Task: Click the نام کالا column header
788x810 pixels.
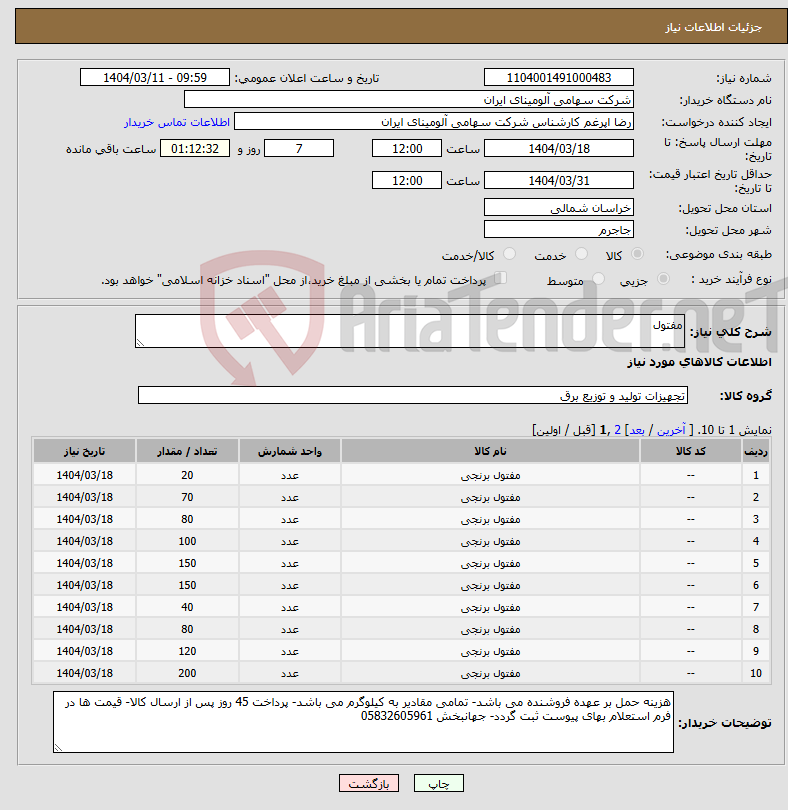Action: [x=490, y=451]
